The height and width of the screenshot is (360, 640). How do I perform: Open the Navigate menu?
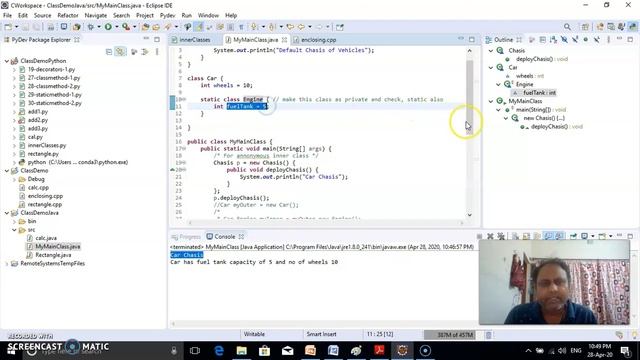point(96,16)
